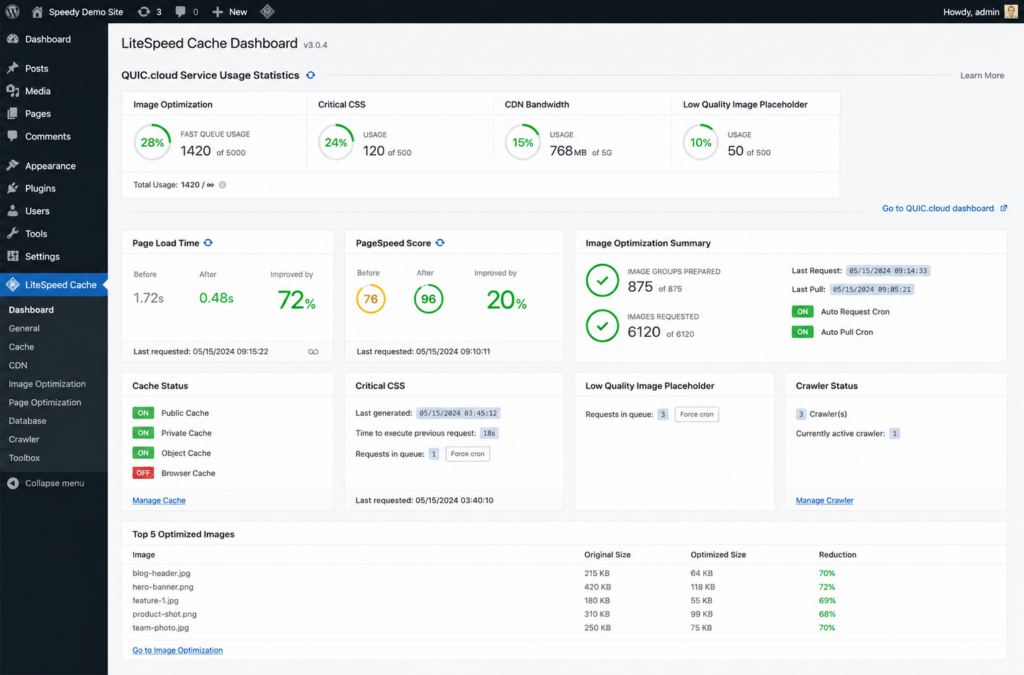Refresh the PageSpeed Score
1024x675 pixels.
tap(440, 243)
